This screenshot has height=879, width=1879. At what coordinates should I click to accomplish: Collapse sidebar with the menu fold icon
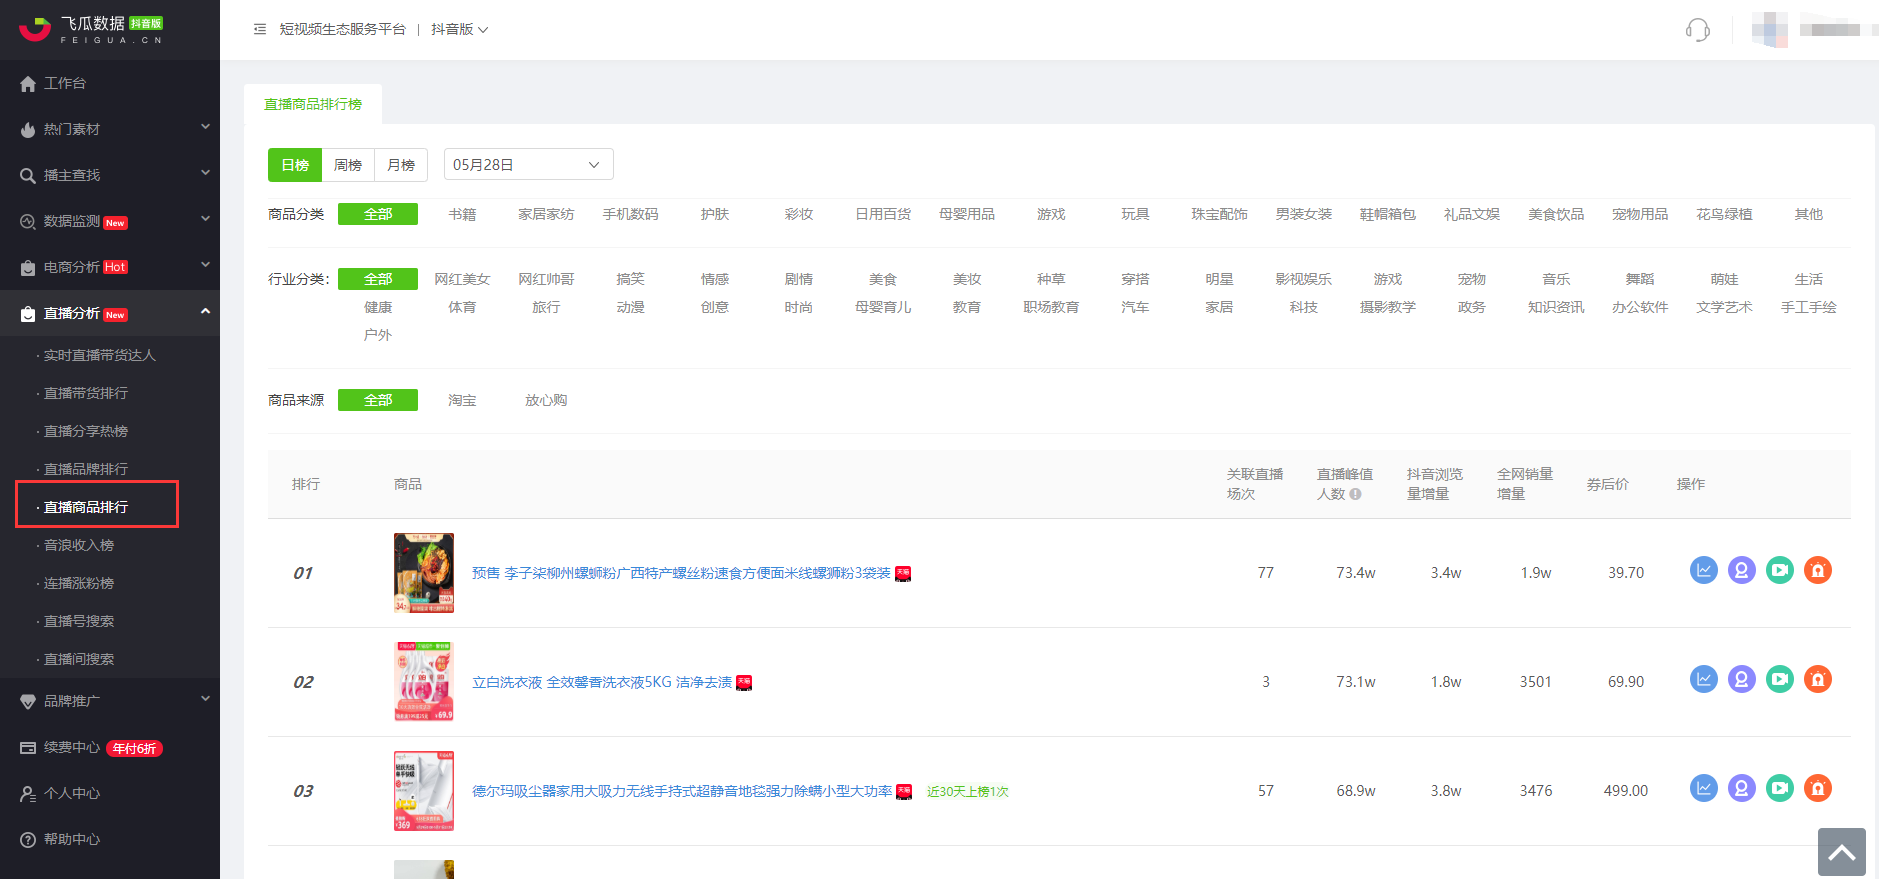(260, 30)
